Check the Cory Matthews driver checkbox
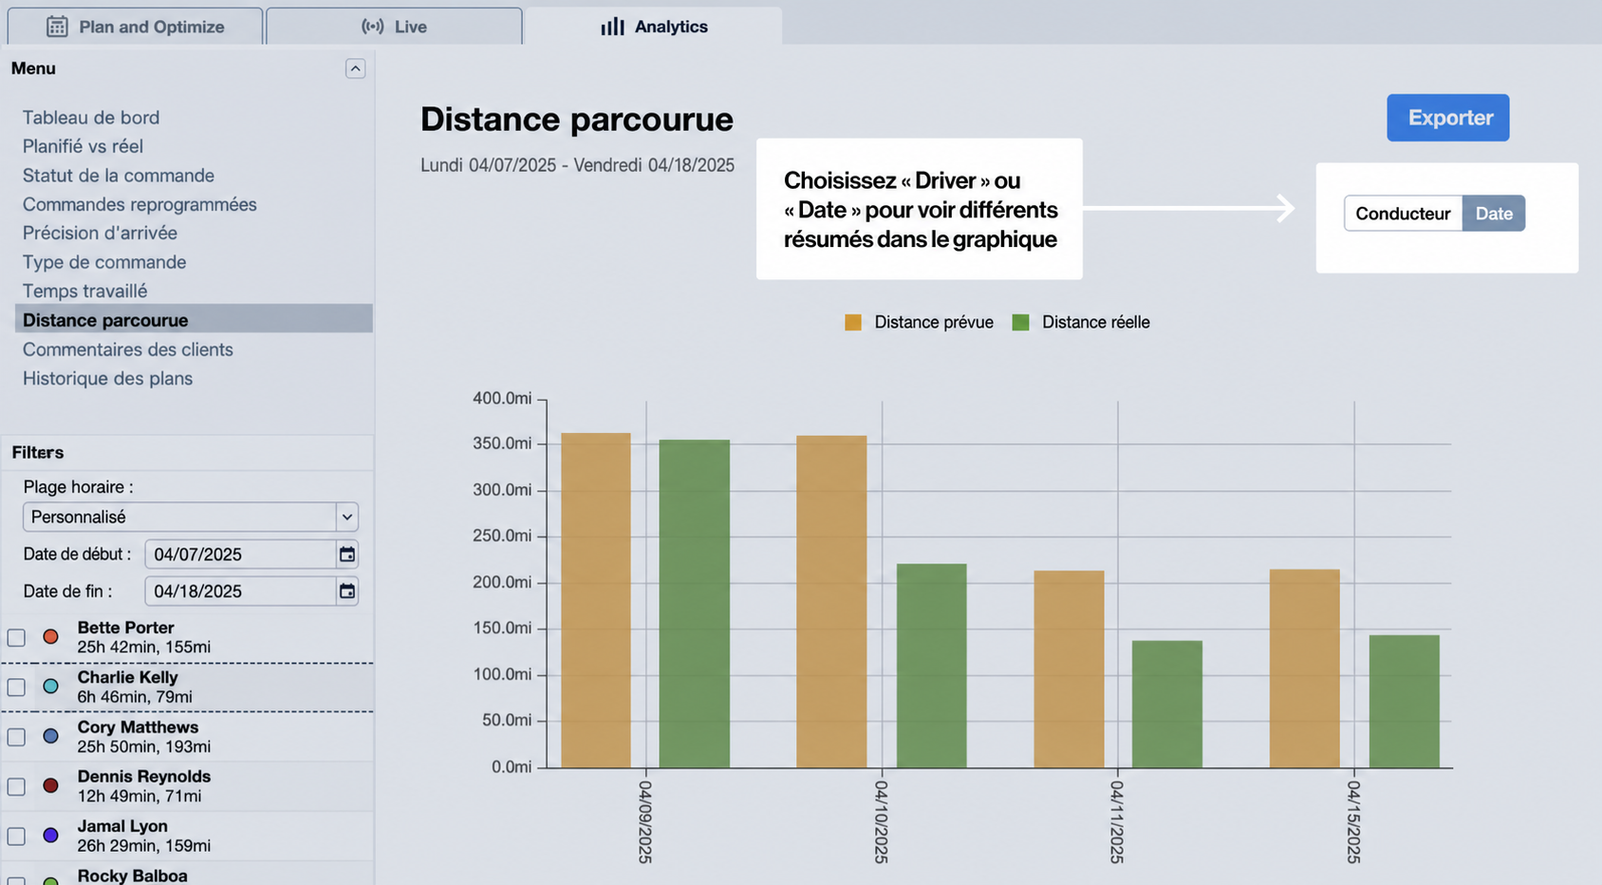This screenshot has width=1602, height=885. coord(16,737)
